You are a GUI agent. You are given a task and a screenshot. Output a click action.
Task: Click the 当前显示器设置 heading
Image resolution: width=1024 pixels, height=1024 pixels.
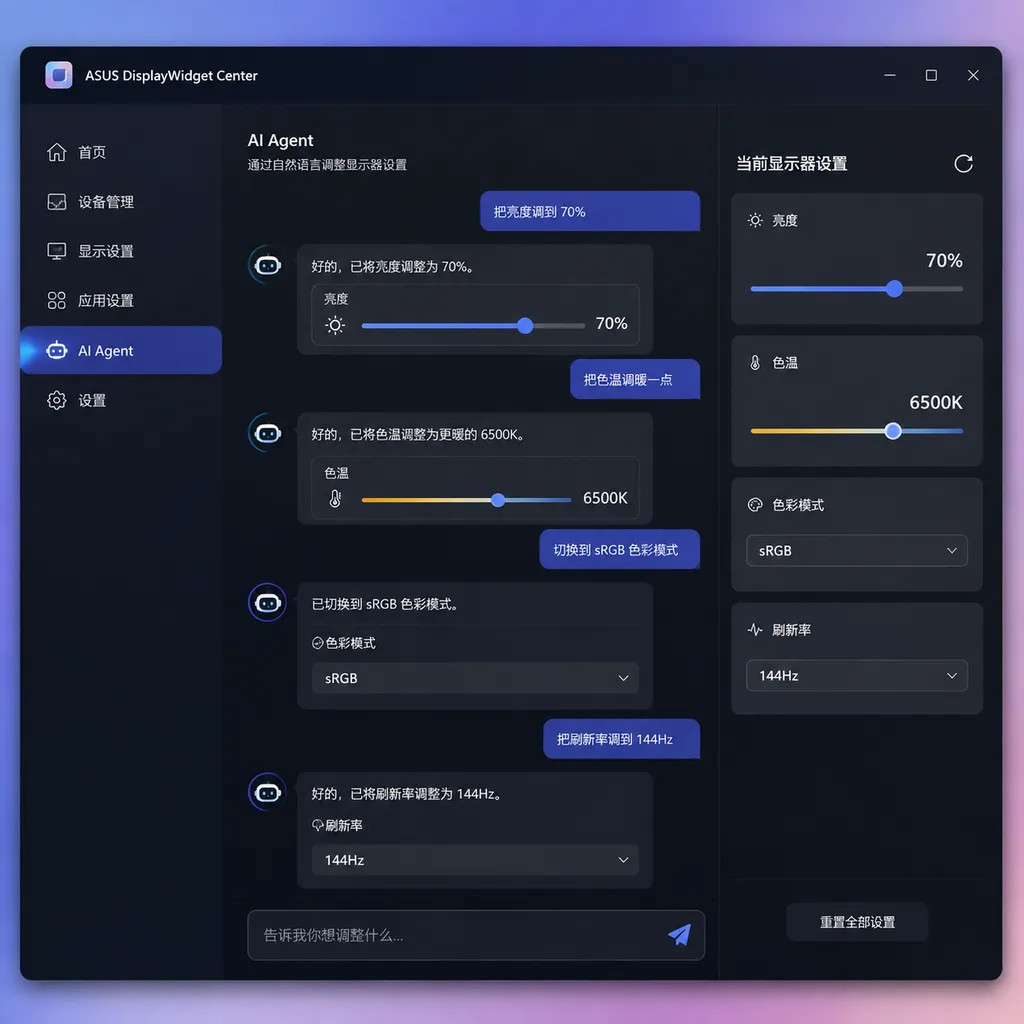tap(792, 163)
